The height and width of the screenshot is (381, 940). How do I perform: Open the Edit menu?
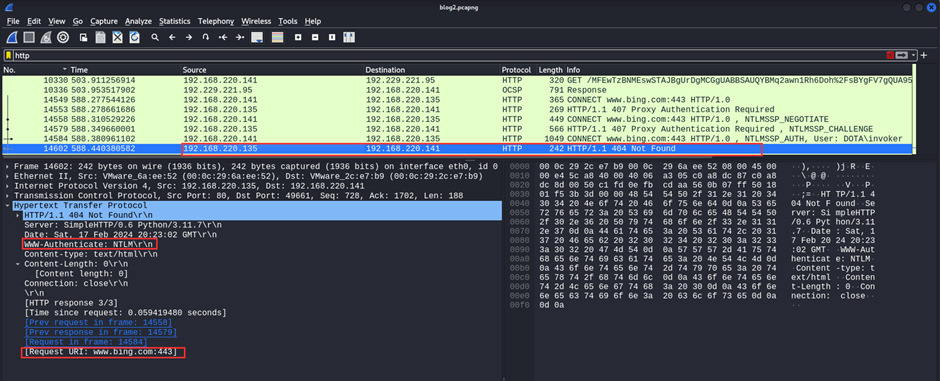click(34, 21)
